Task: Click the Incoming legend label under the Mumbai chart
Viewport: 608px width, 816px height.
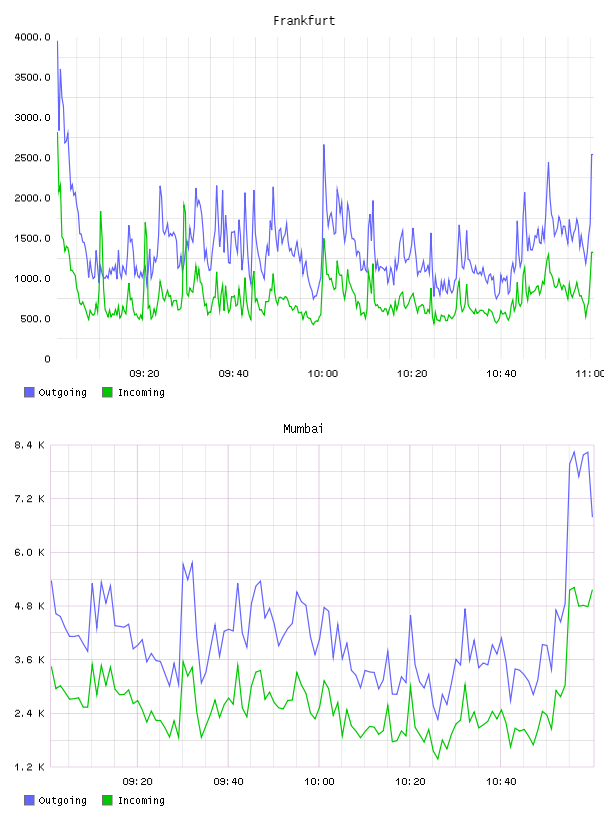Action: [141, 801]
